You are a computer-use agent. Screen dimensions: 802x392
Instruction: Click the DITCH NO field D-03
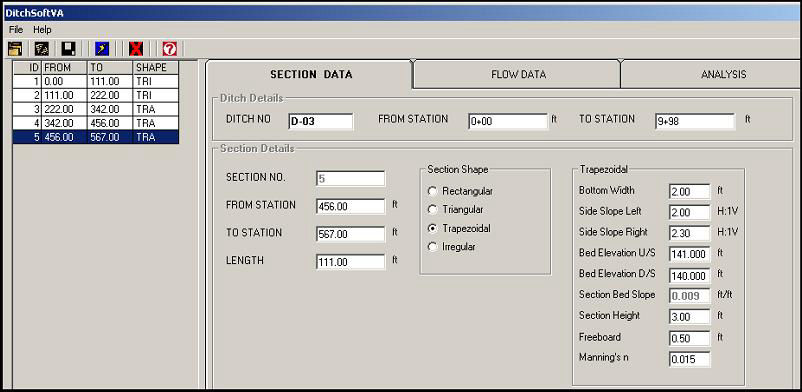321,121
